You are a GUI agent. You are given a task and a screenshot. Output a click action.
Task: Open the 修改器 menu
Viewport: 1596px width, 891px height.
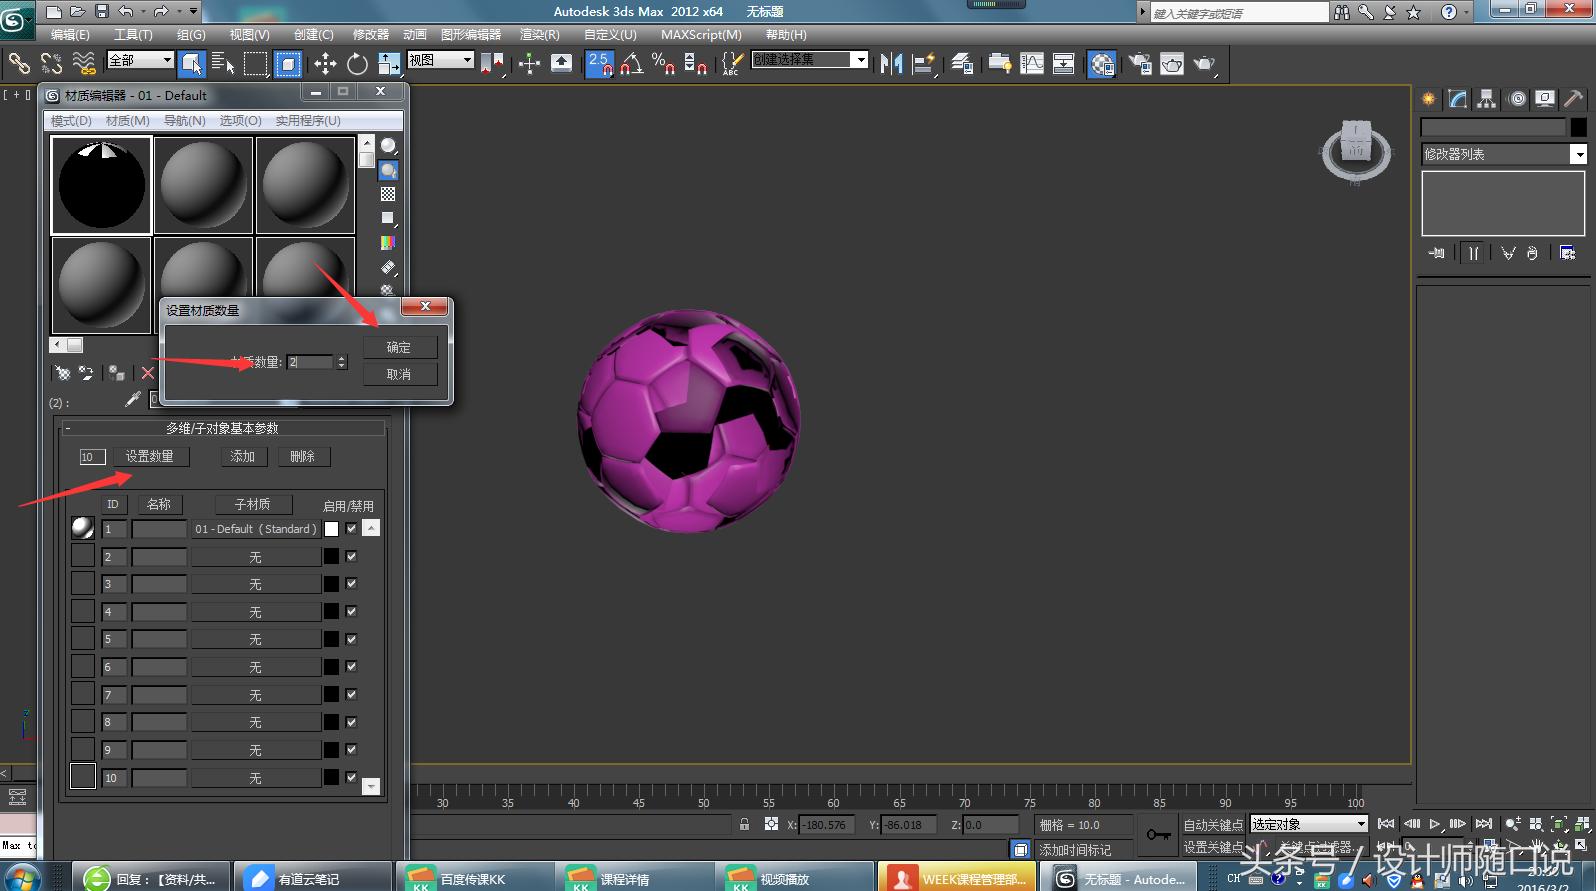[x=371, y=34]
